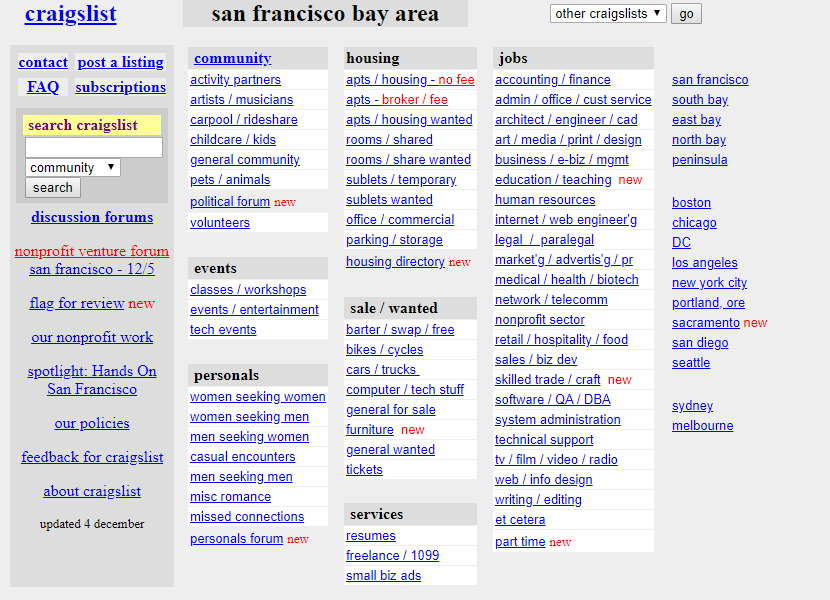Open political forum link
Screen dimensions: 830x600
tap(230, 202)
